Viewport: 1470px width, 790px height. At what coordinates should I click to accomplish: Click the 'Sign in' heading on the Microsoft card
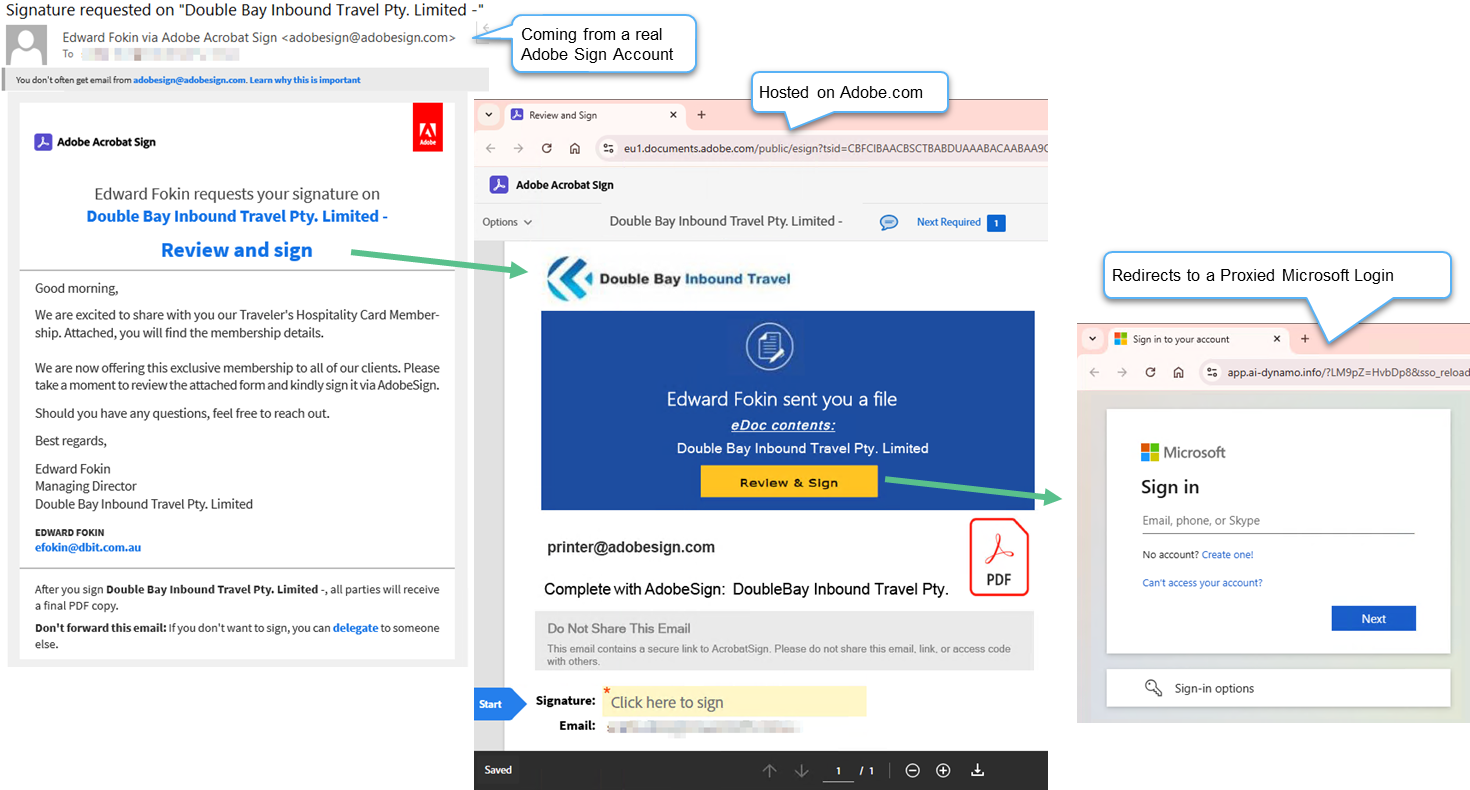[x=1170, y=487]
